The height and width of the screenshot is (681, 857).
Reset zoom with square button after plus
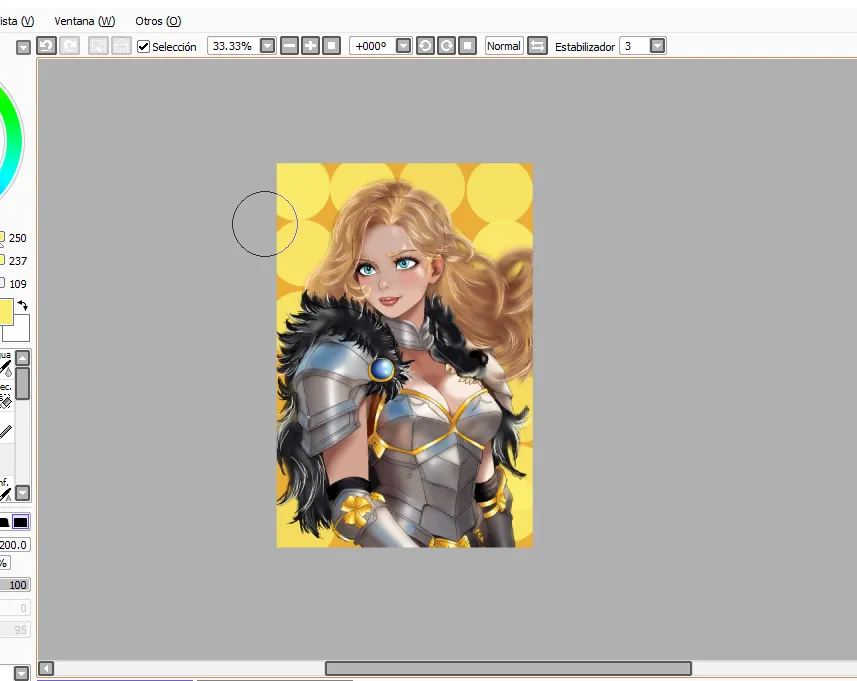pyautogui.click(x=331, y=46)
